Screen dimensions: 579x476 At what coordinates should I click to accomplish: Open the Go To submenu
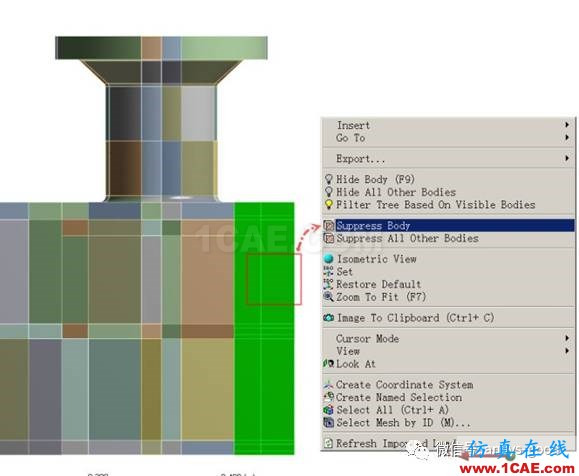click(x=448, y=138)
